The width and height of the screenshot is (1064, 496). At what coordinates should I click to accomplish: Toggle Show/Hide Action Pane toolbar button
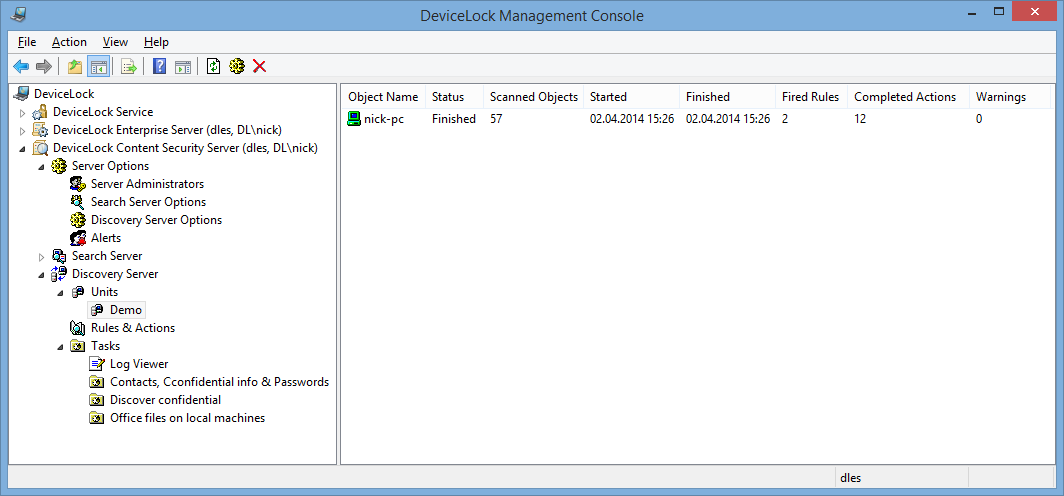point(182,66)
